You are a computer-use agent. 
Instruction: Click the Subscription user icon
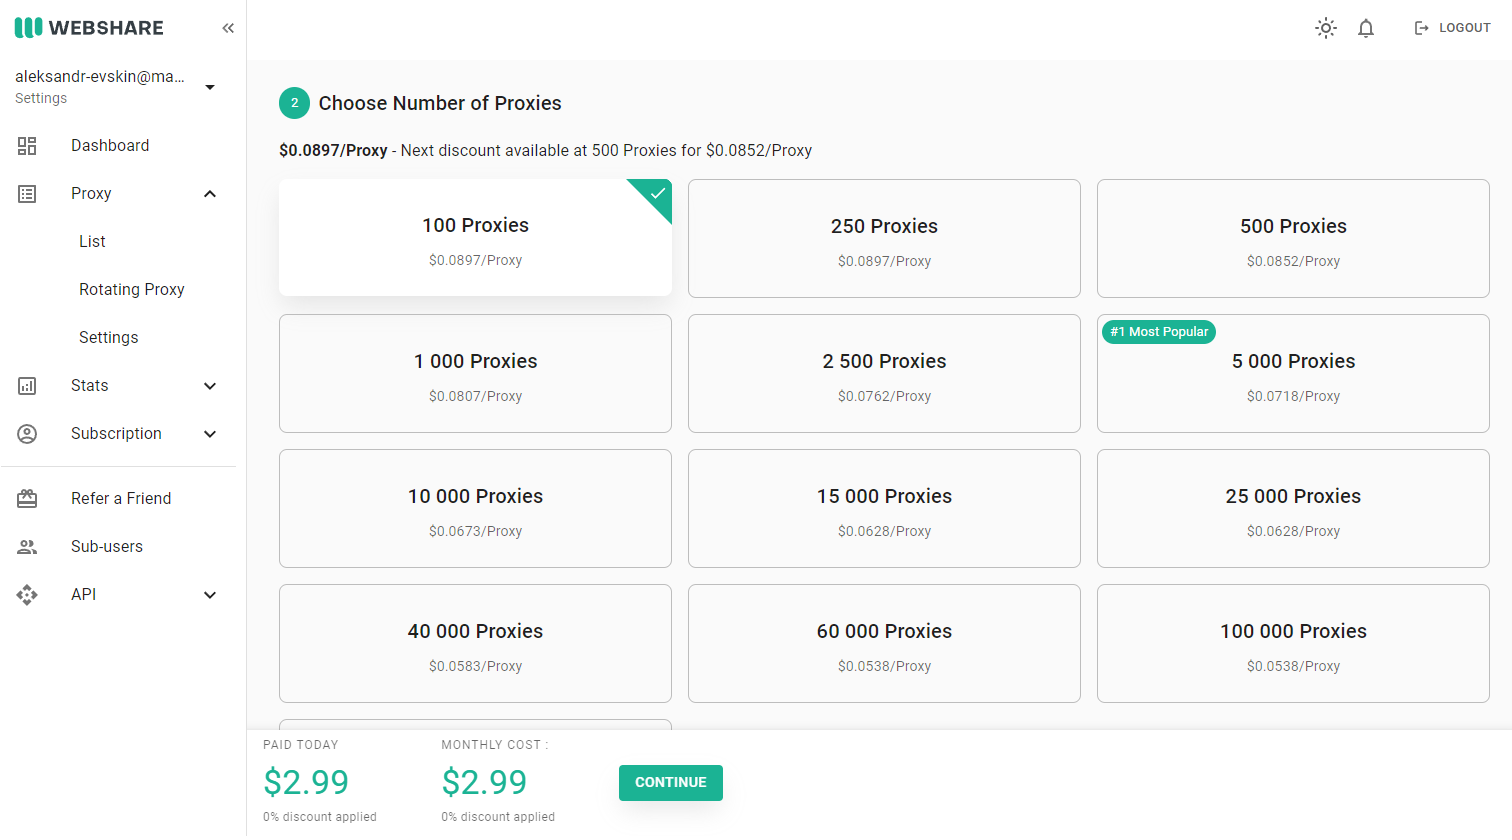pyautogui.click(x=27, y=434)
